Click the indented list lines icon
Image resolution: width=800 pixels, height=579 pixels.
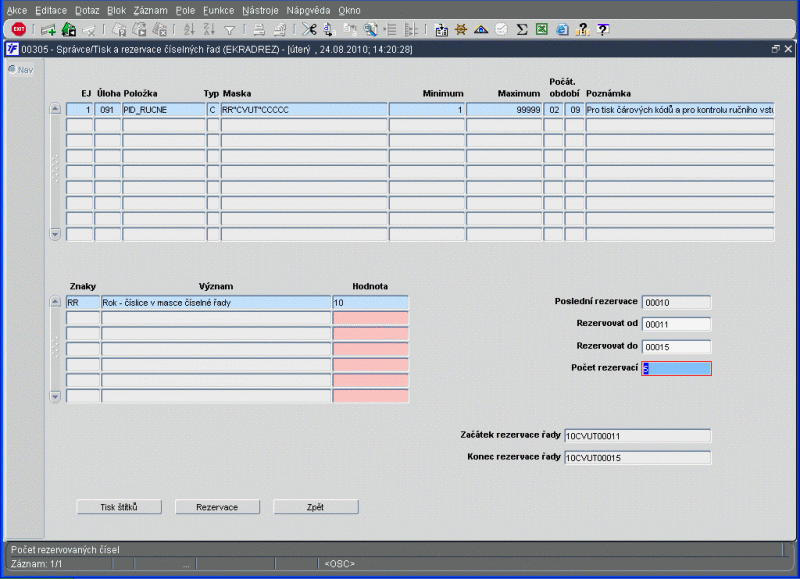[x=390, y=30]
